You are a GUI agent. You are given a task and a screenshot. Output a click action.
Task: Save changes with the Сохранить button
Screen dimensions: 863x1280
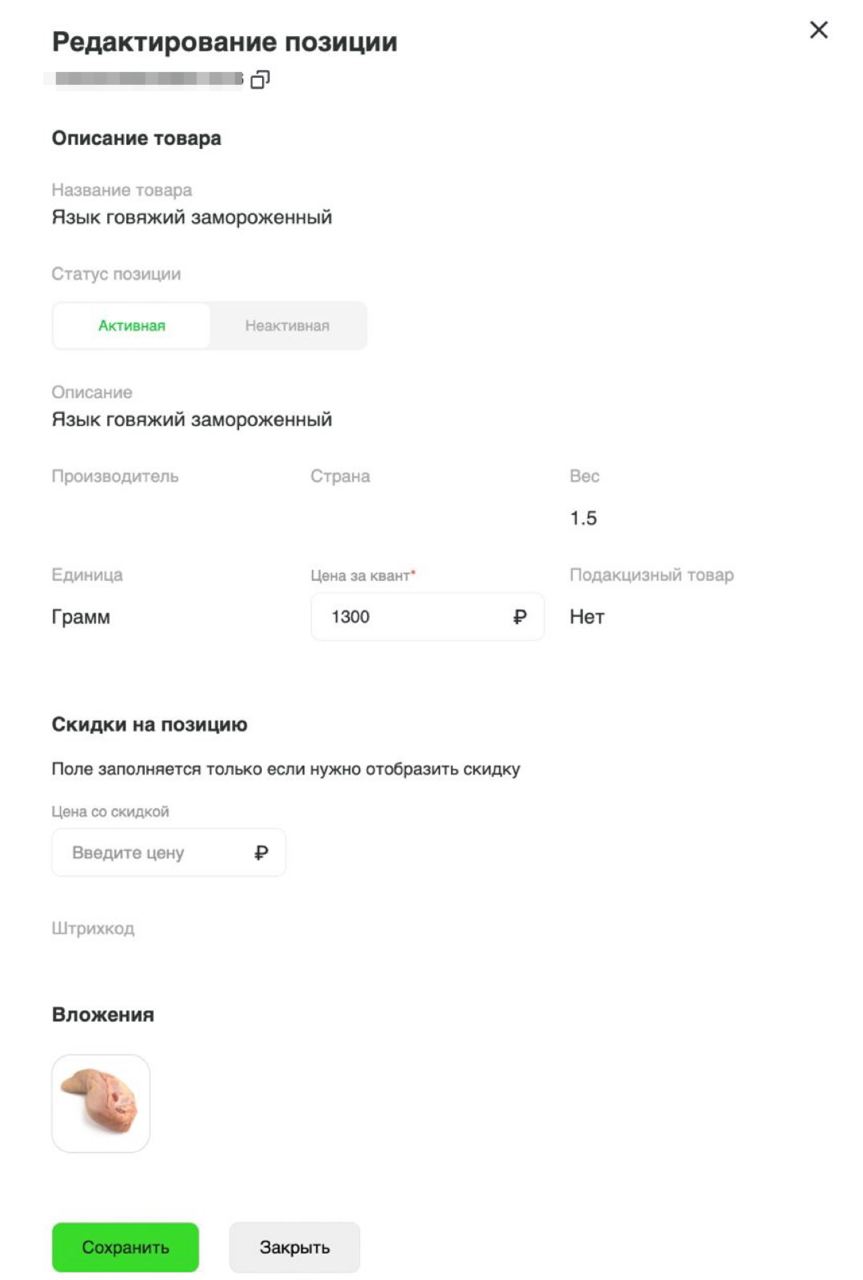pyautogui.click(x=126, y=1247)
